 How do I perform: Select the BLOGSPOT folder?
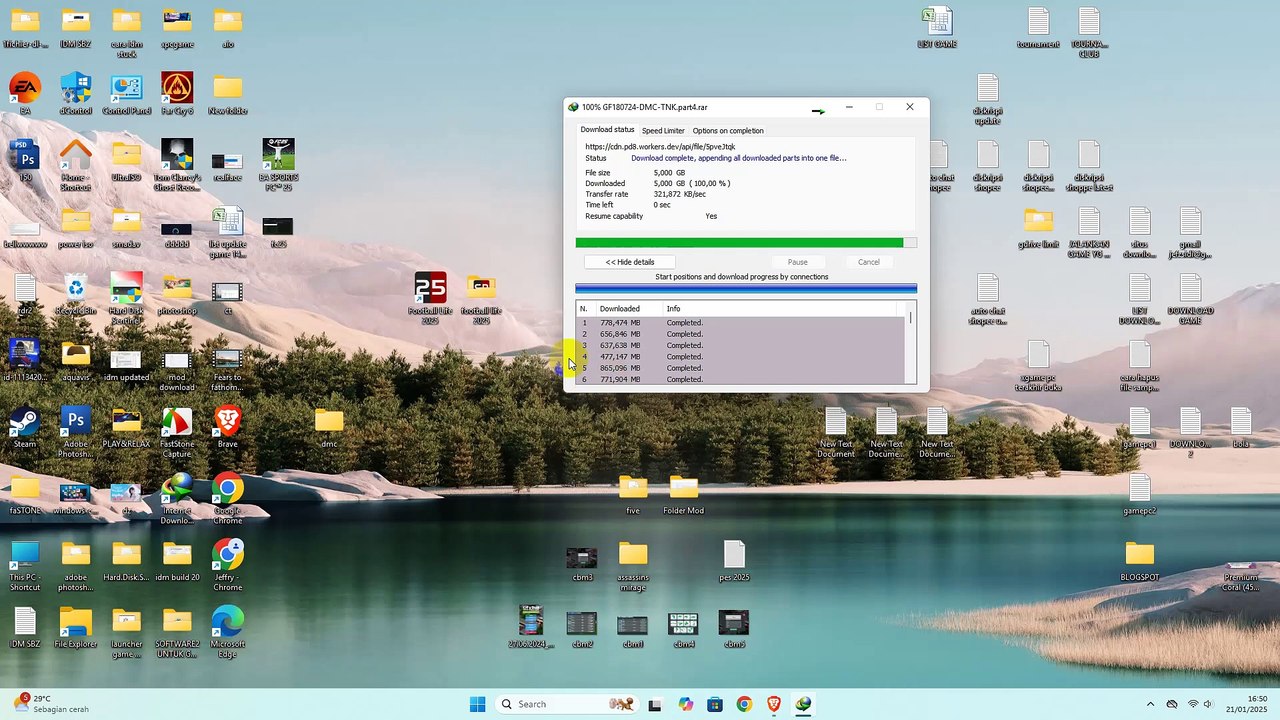click(x=1140, y=560)
